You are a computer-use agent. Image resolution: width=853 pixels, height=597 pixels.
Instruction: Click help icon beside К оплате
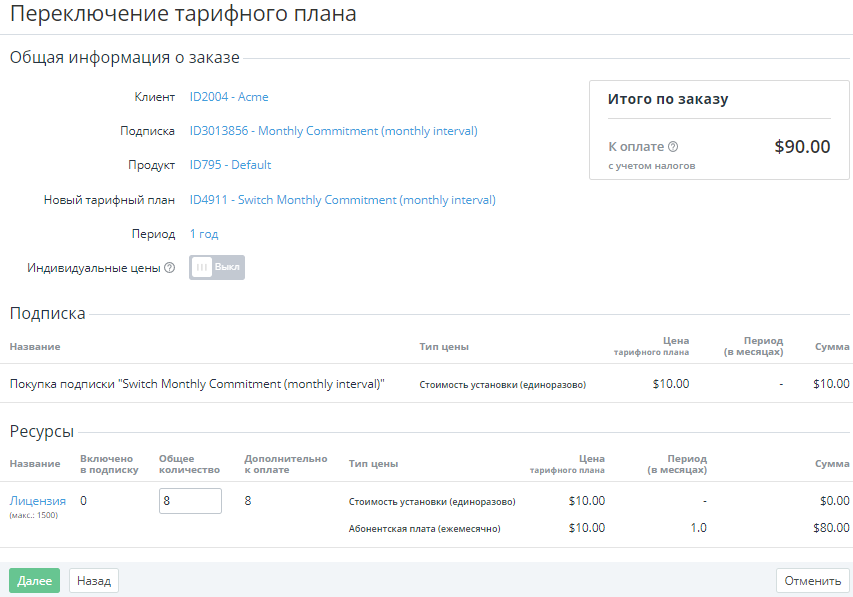click(673, 146)
